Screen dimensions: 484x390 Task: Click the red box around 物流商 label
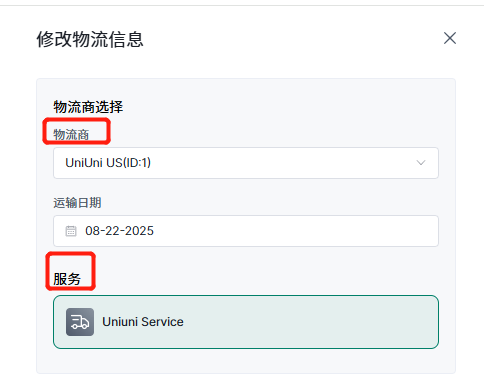click(x=76, y=131)
